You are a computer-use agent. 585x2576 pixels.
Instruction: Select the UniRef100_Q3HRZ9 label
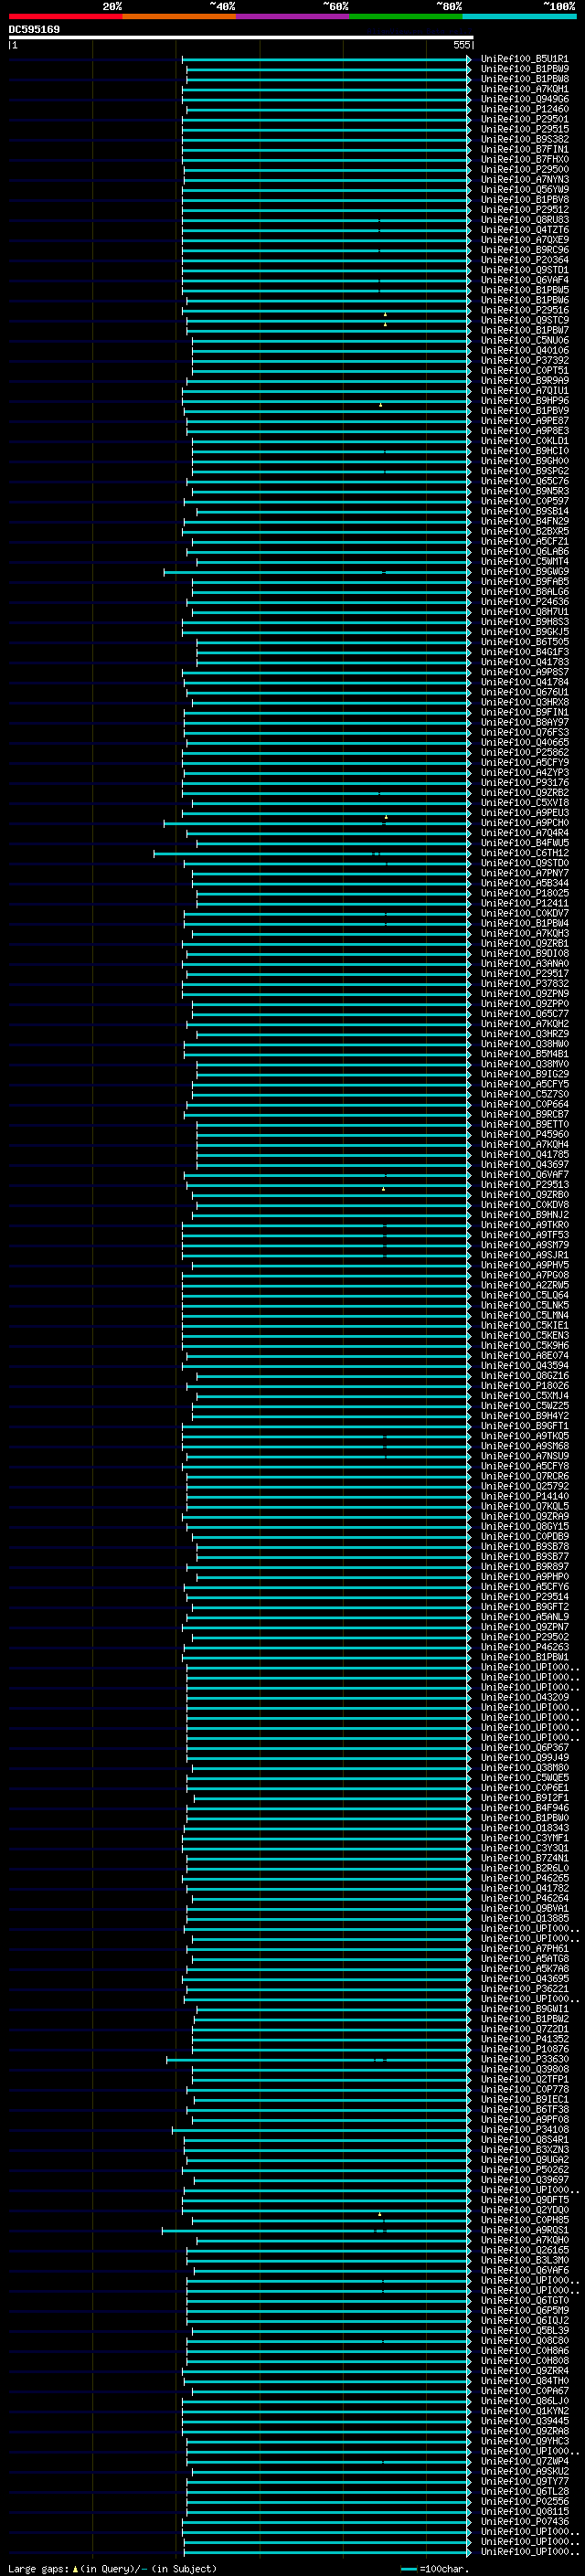coord(524,1034)
